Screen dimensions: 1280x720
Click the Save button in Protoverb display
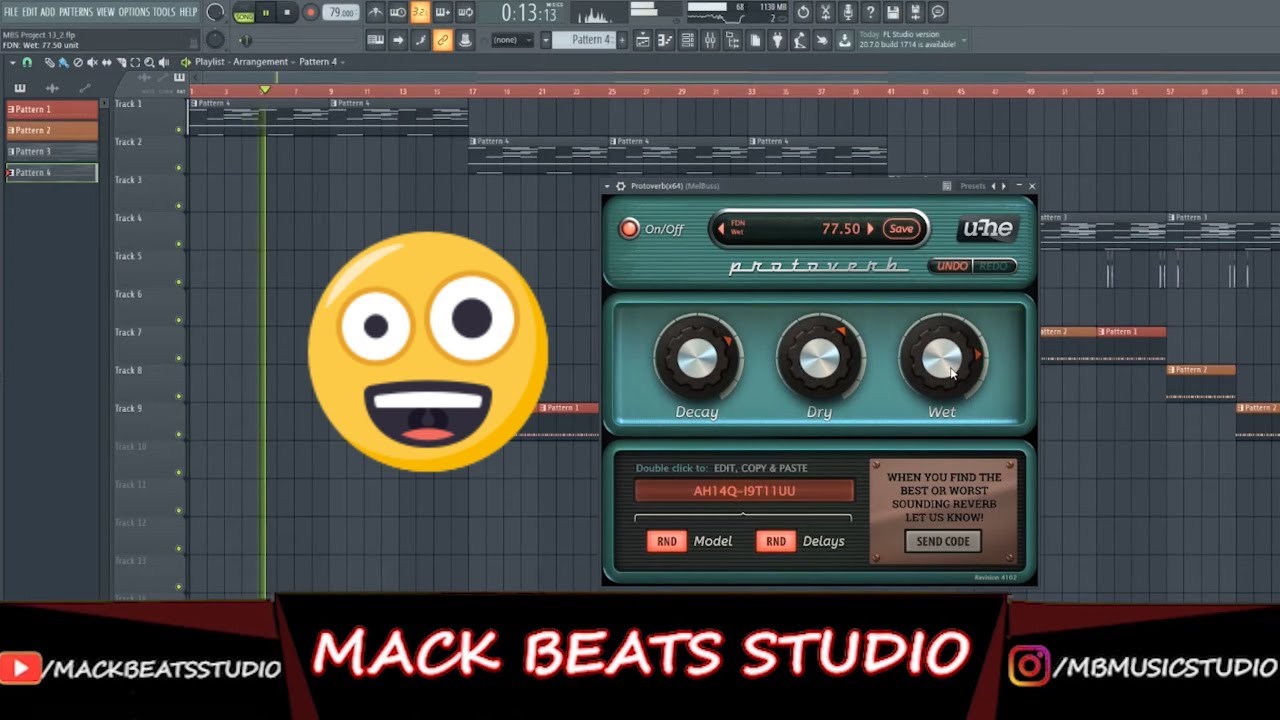[901, 229]
